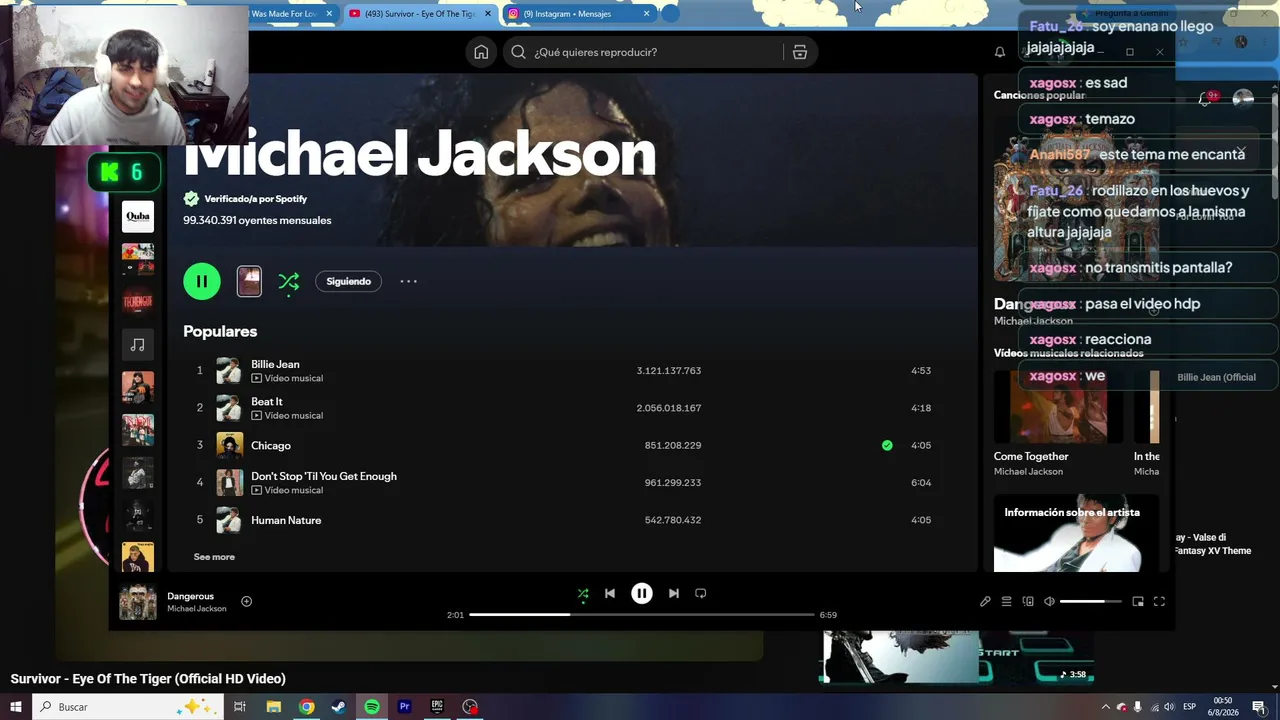Enter full screen from the player bar
1280x720 pixels.
tap(1160, 601)
